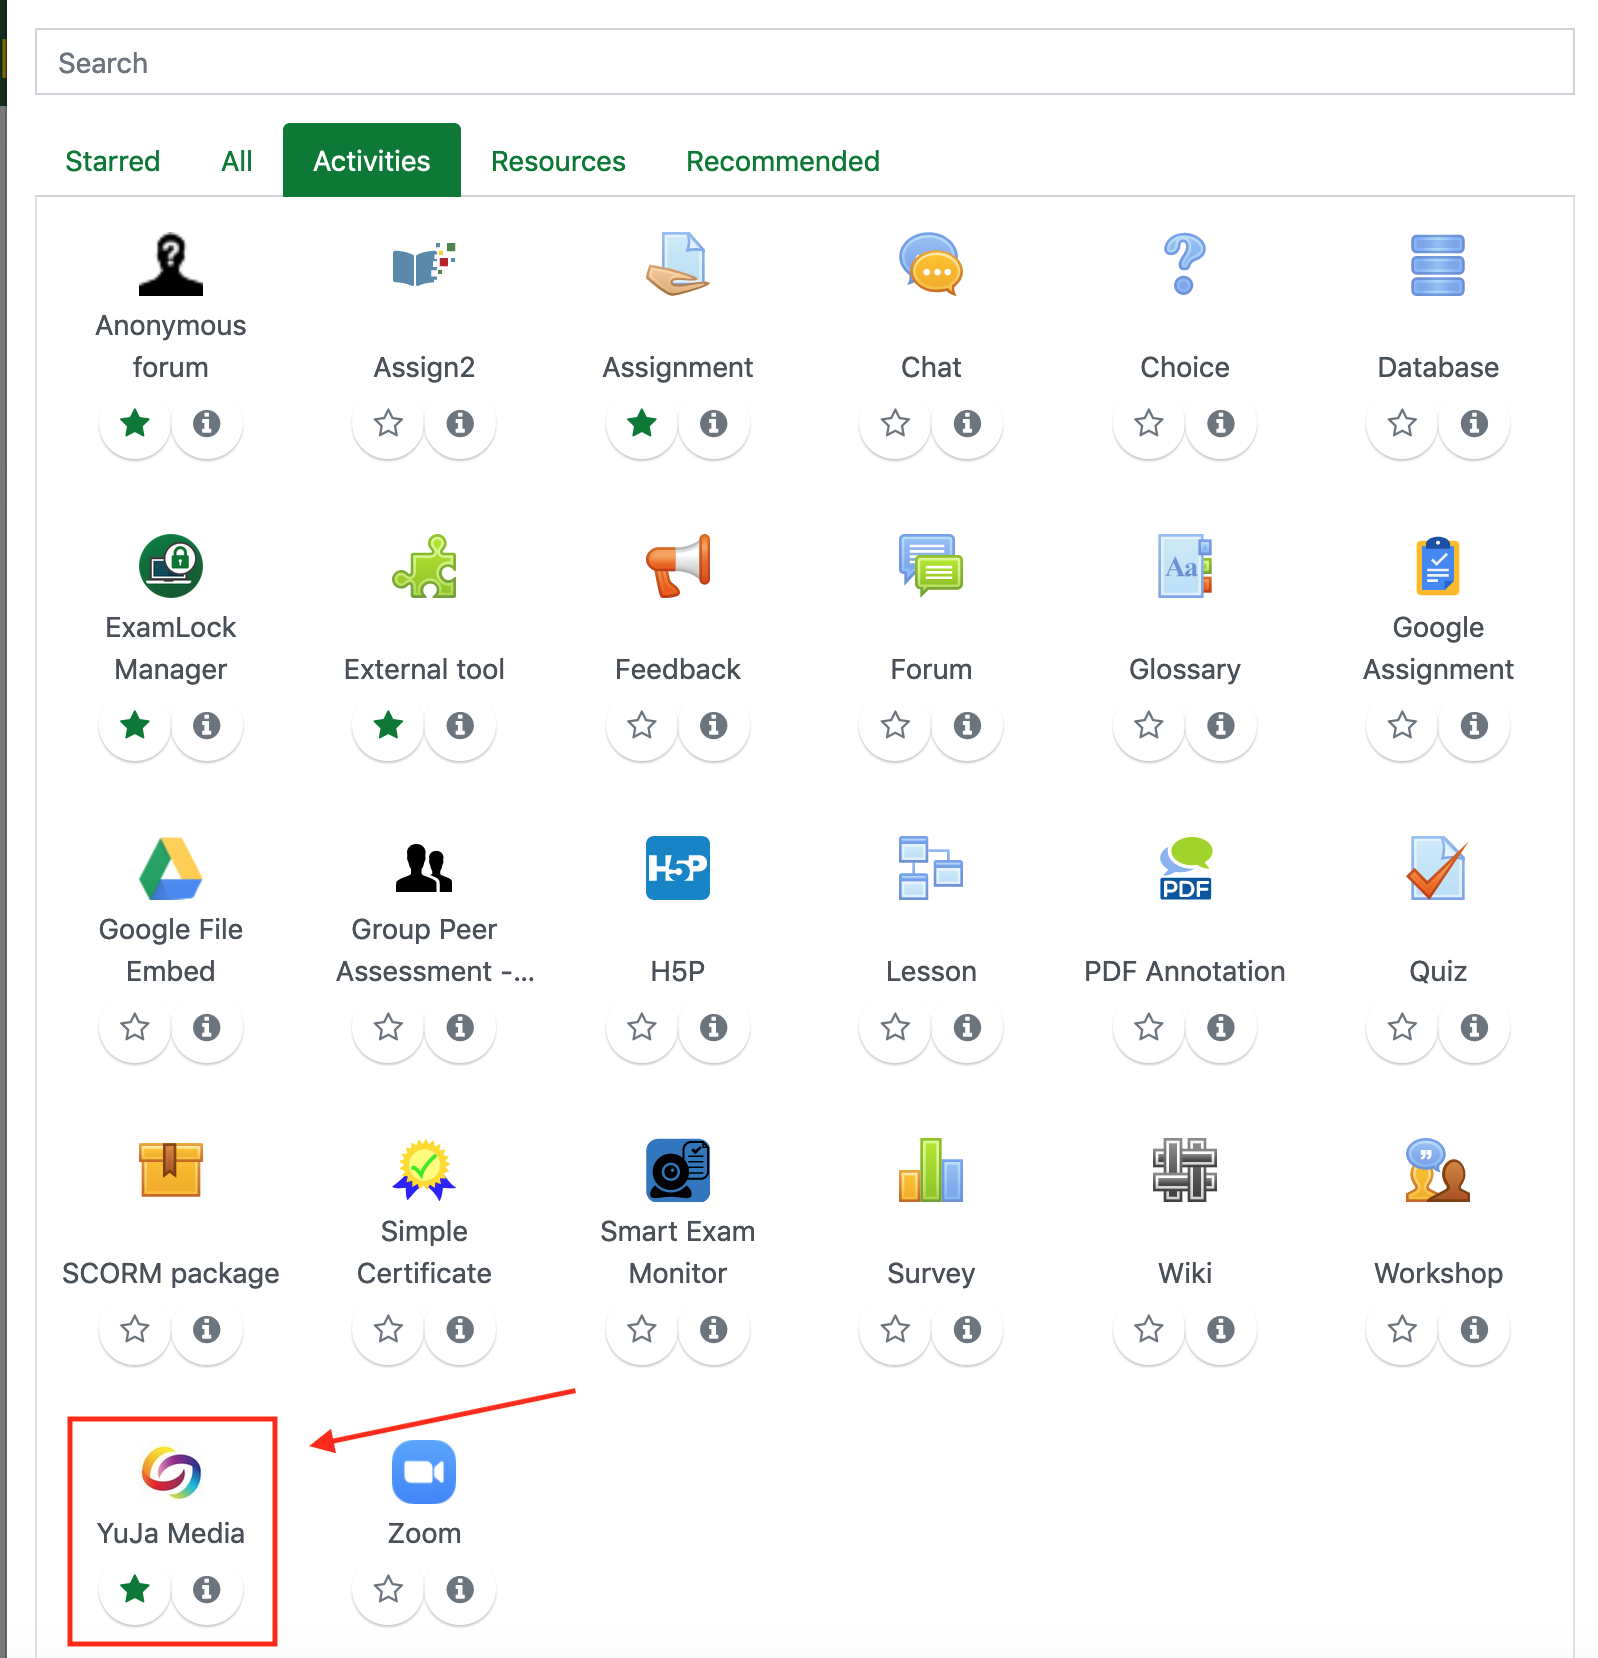
Task: Unstar the Assignment activity
Action: point(642,424)
